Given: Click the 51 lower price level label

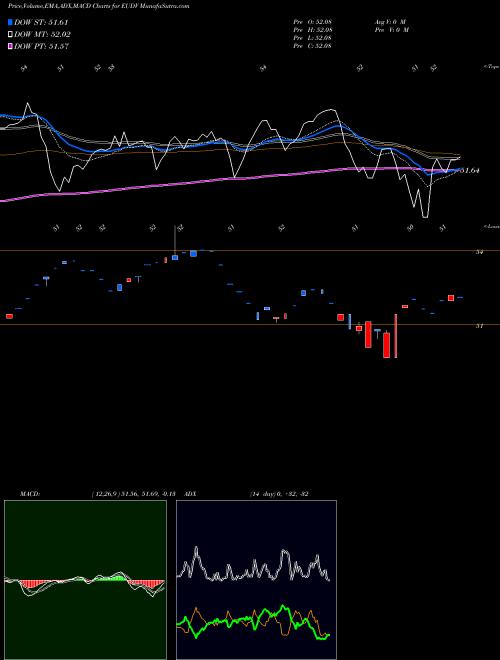Looking at the screenshot, I should (479, 326).
